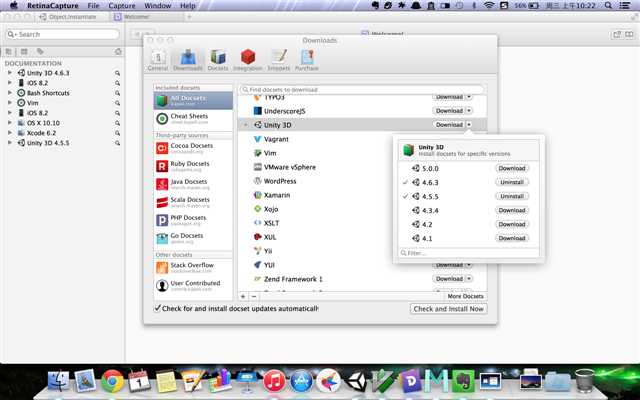Download Unity 3D 5.0.0 docset
This screenshot has width=640, height=400.
pos(512,168)
